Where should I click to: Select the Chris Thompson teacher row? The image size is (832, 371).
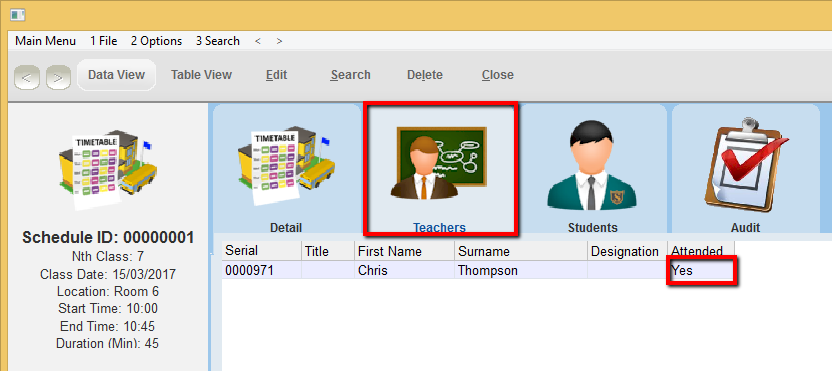[x=478, y=270]
